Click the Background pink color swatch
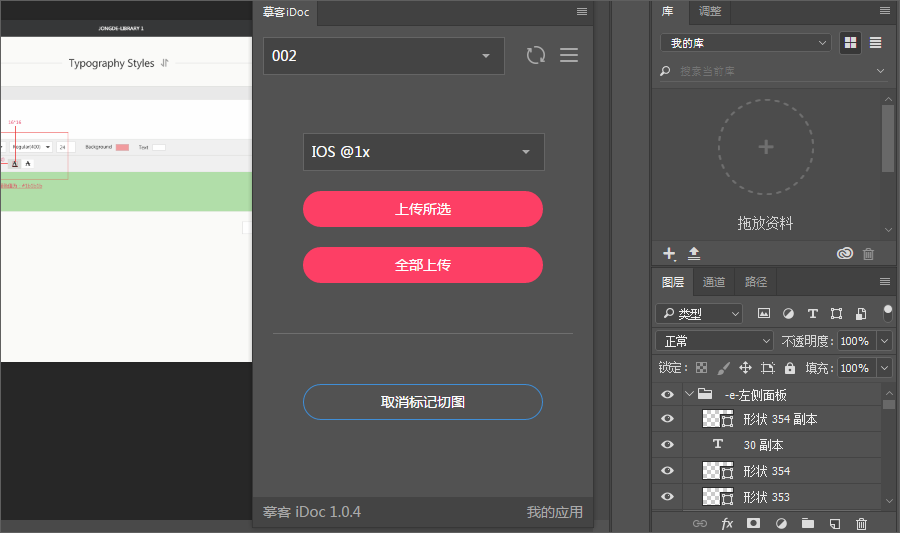The height and width of the screenshot is (533, 900). tap(122, 147)
